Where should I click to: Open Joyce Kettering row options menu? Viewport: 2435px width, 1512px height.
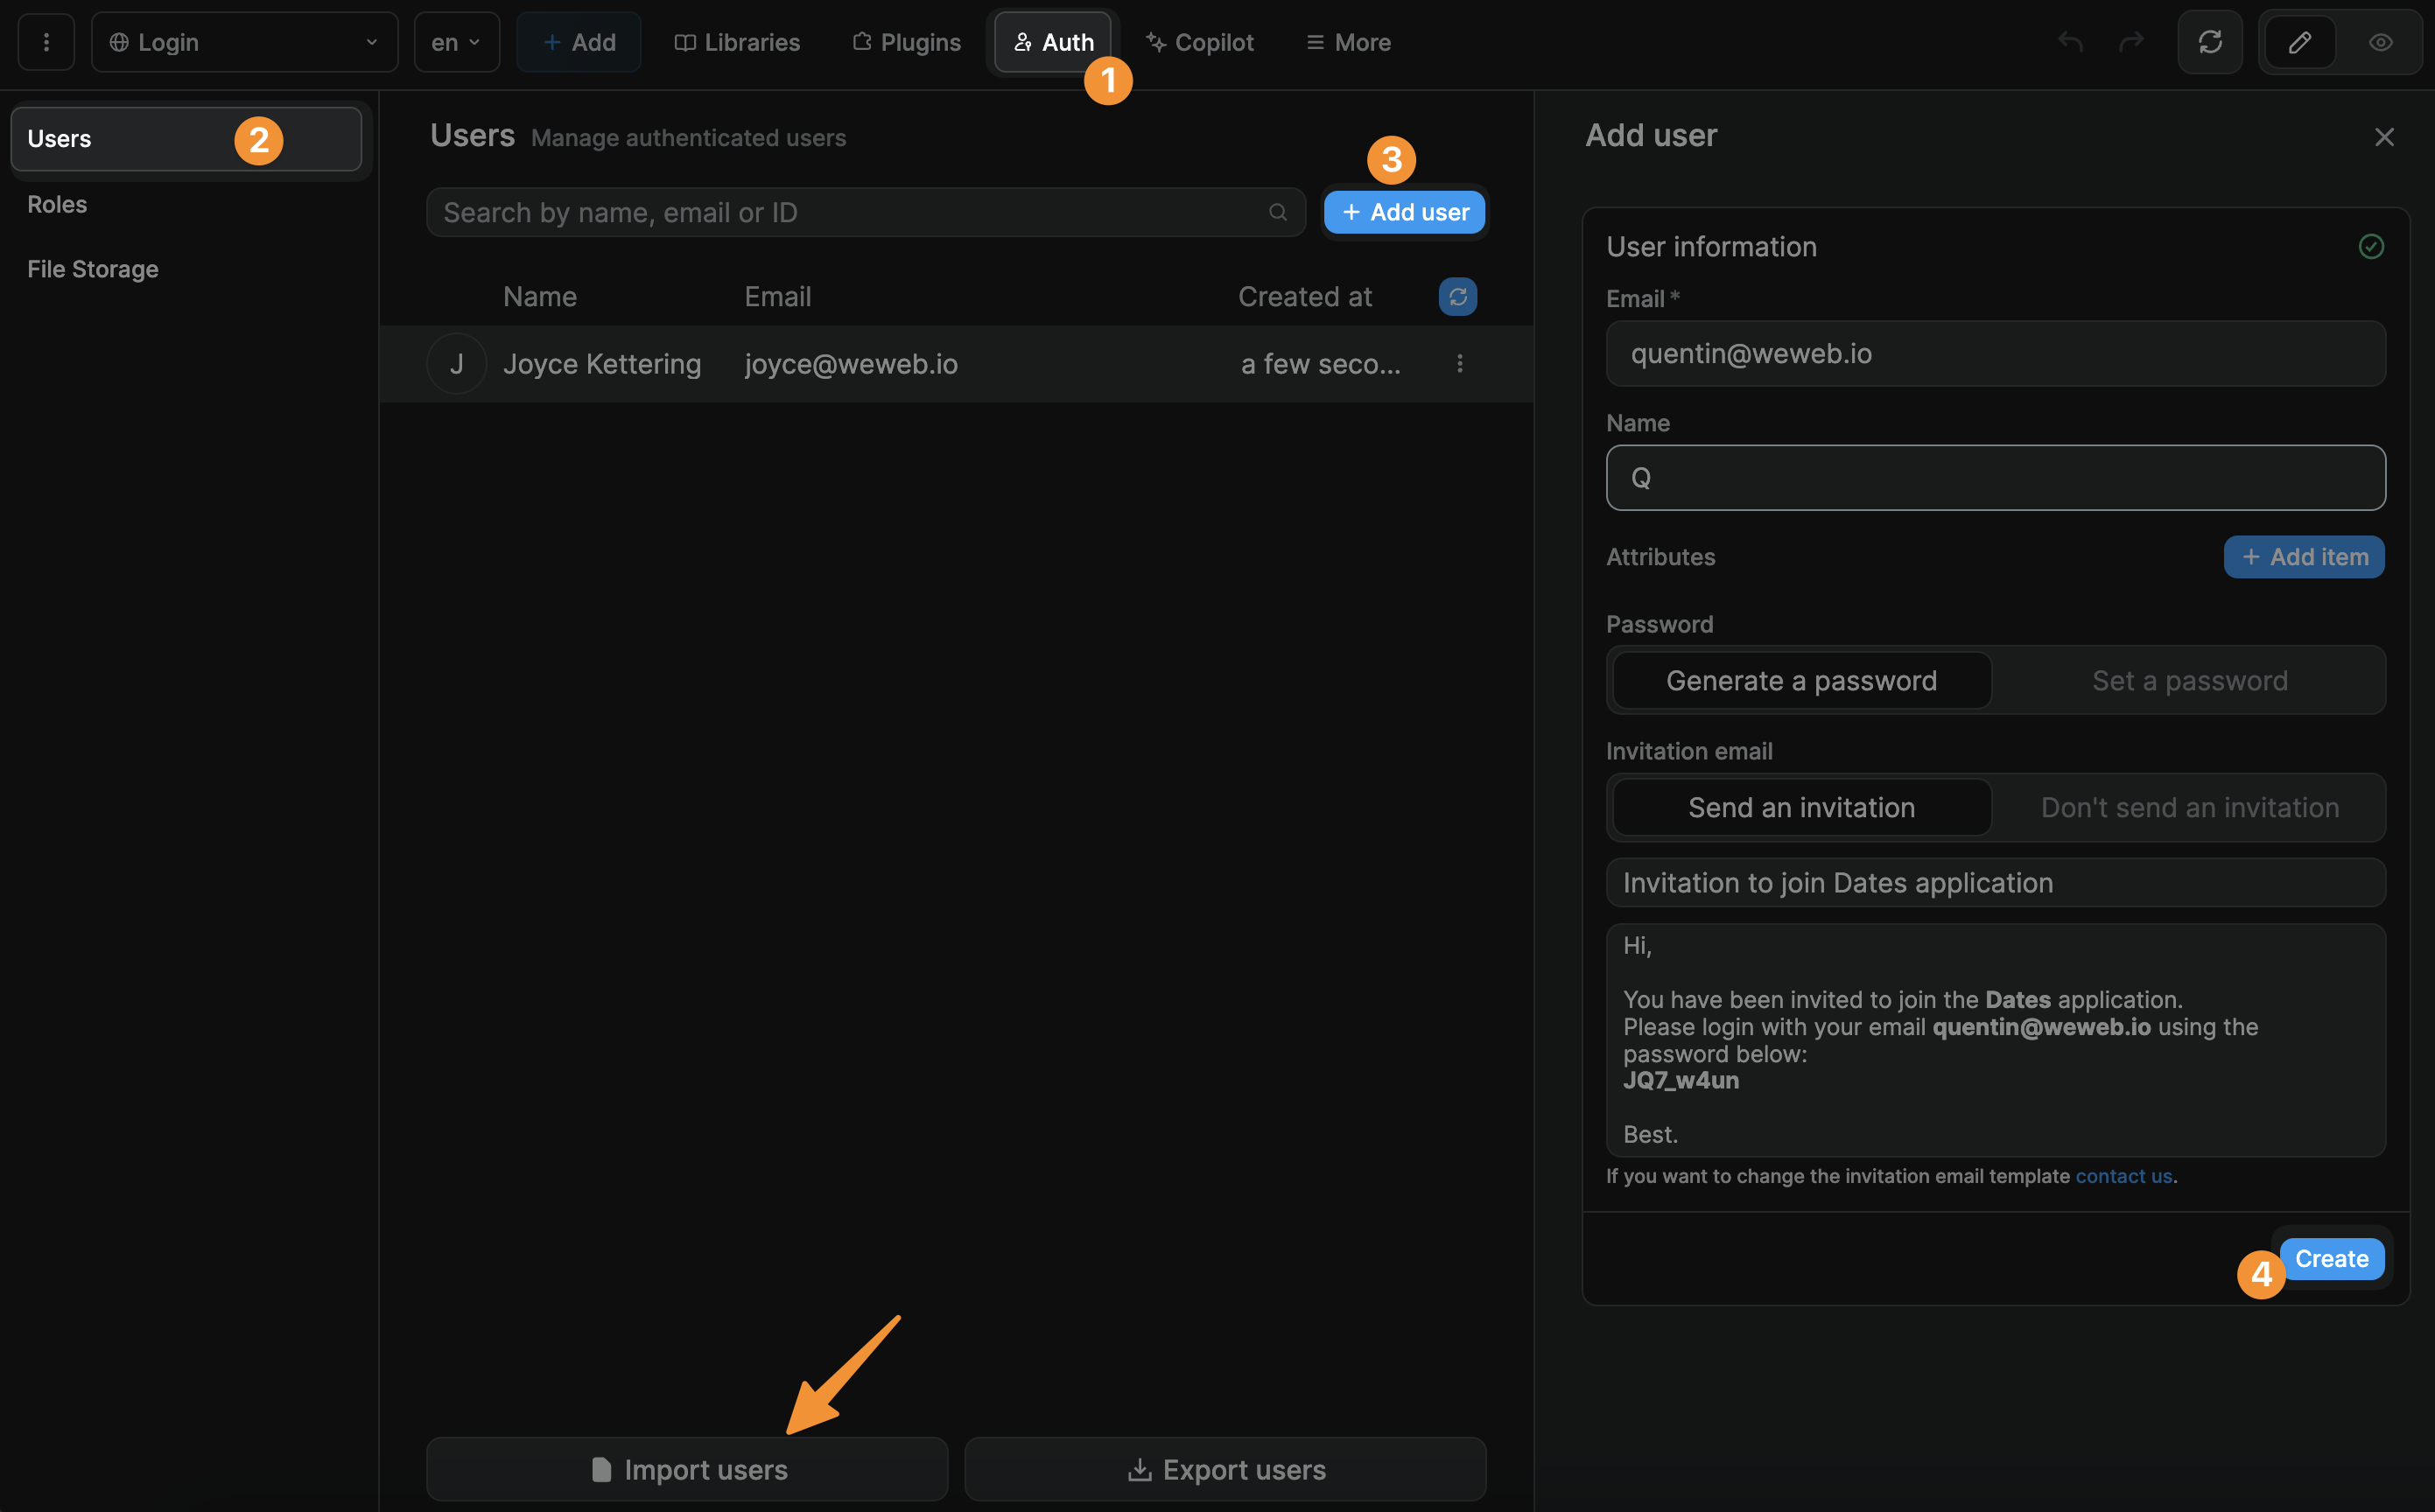click(1459, 364)
